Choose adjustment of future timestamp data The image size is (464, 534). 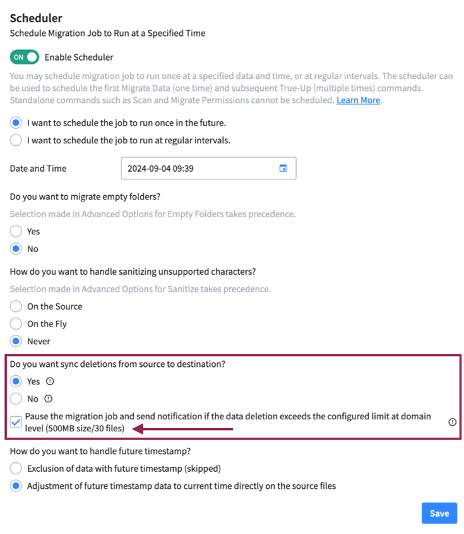(x=16, y=486)
